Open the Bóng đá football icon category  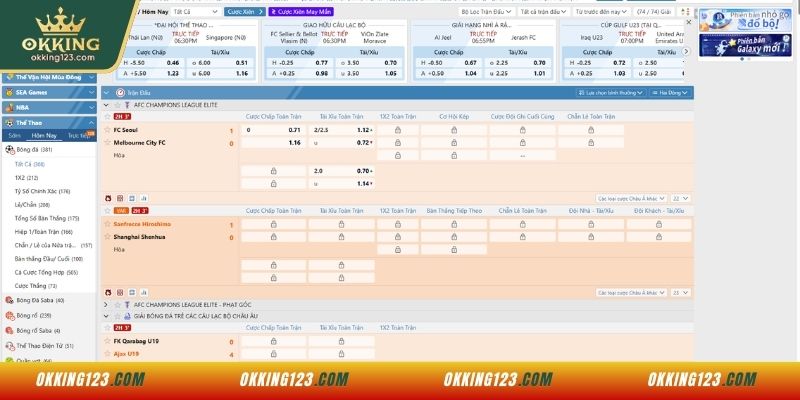pyautogui.click(x=10, y=149)
